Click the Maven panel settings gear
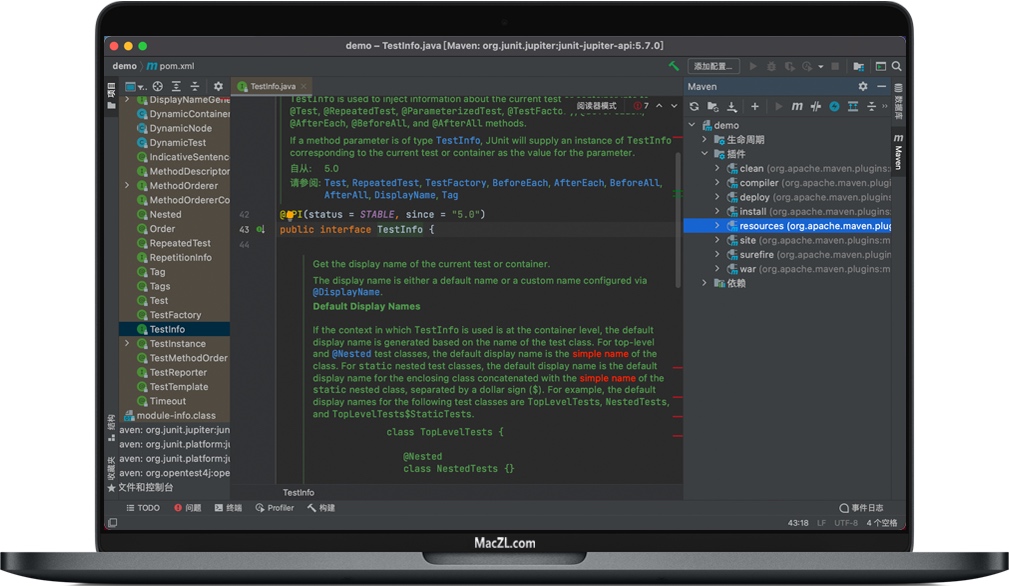Viewport: 1009px width, 586px height. click(x=863, y=87)
